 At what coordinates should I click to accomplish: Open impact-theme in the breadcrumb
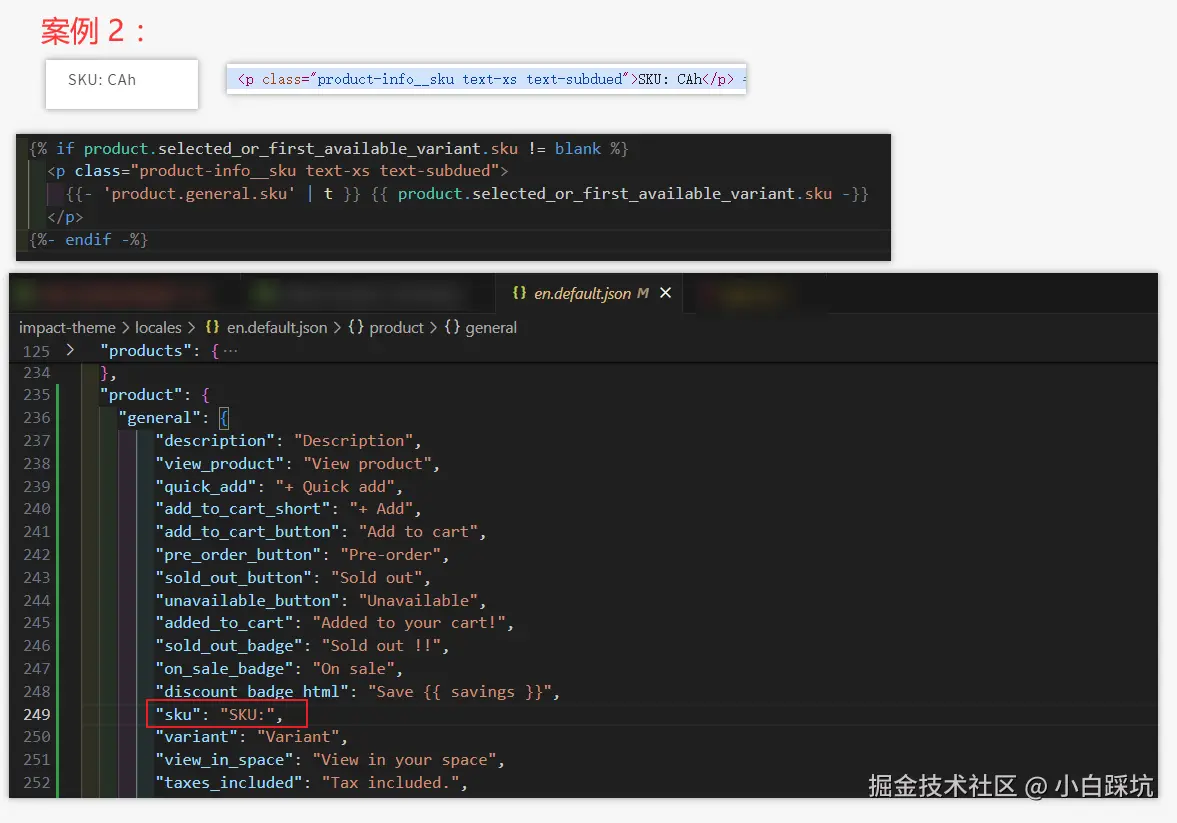[67, 327]
